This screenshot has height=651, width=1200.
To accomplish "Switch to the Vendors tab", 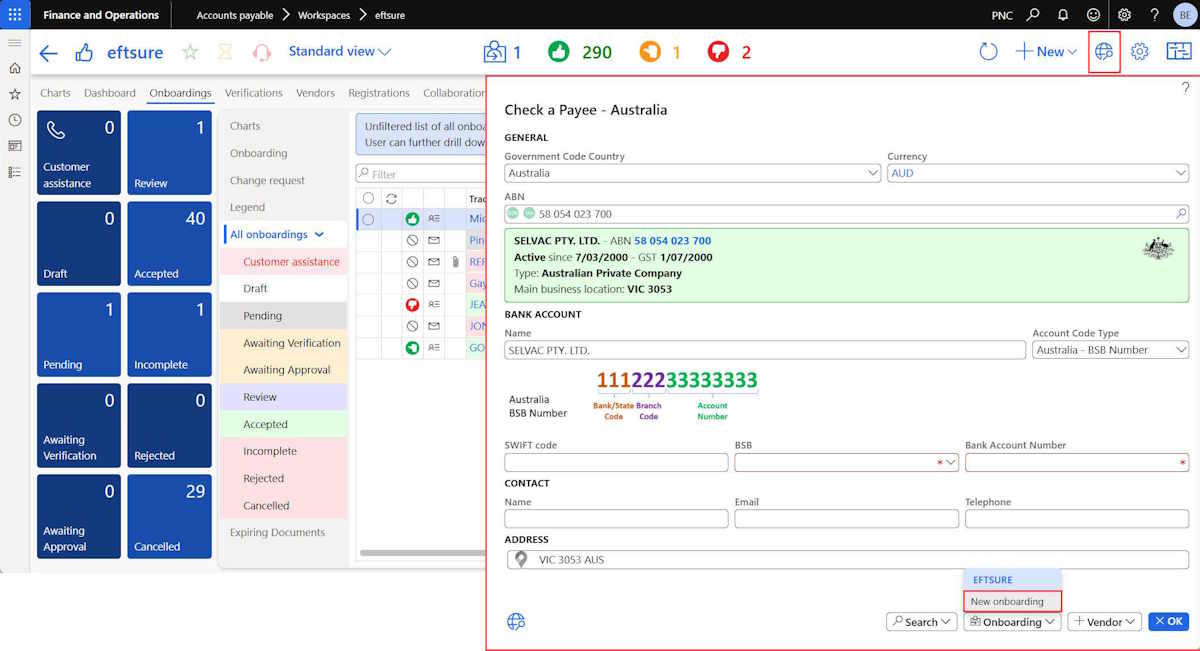I will [x=316, y=93].
